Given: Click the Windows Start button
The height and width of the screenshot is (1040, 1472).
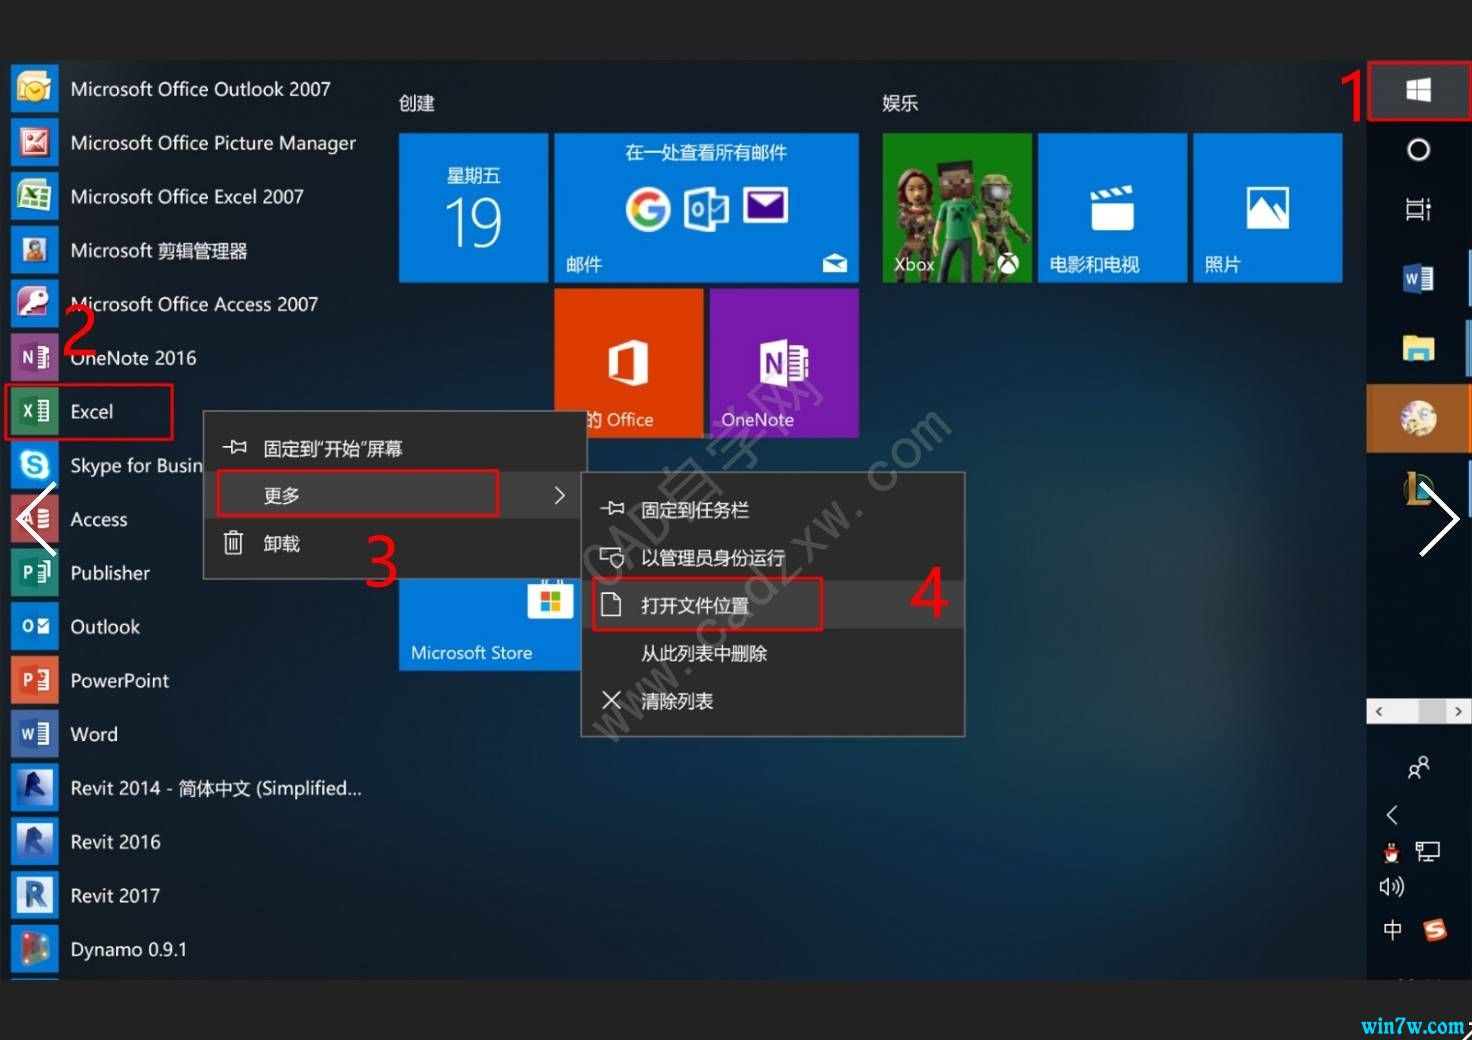Looking at the screenshot, I should click(1418, 91).
